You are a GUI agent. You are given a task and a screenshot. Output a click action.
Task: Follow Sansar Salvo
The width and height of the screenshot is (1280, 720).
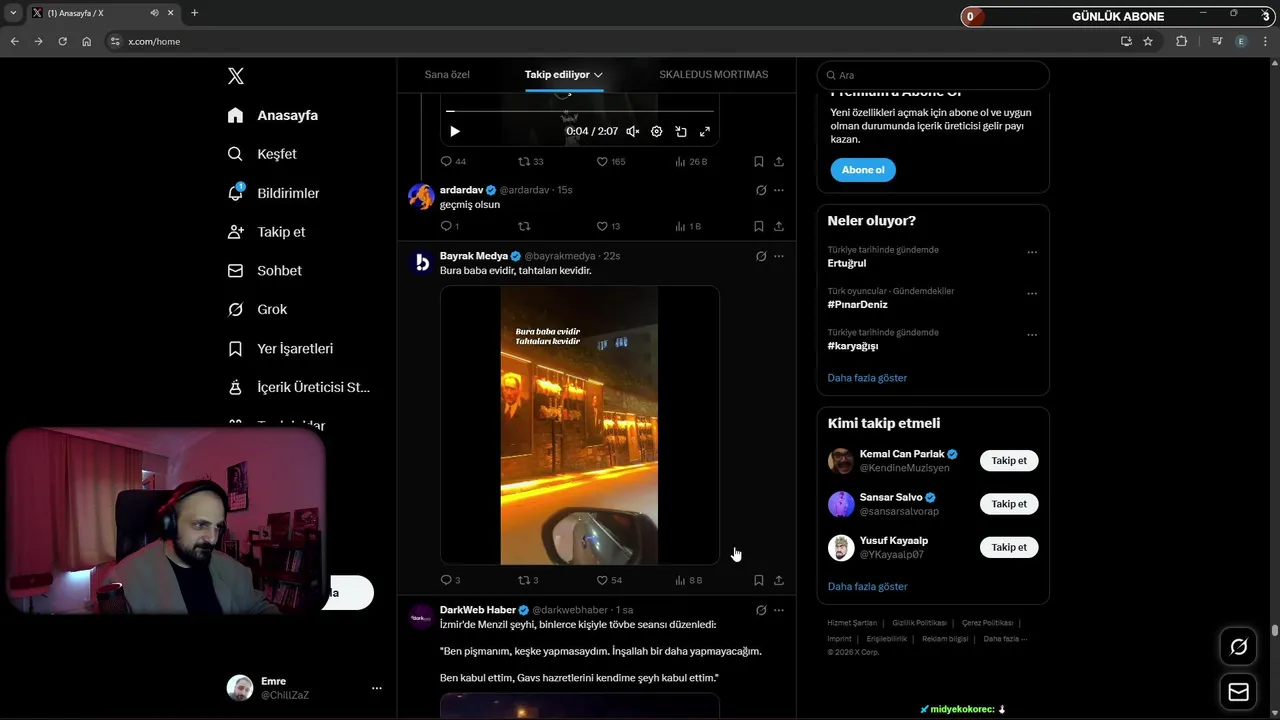(x=1009, y=504)
